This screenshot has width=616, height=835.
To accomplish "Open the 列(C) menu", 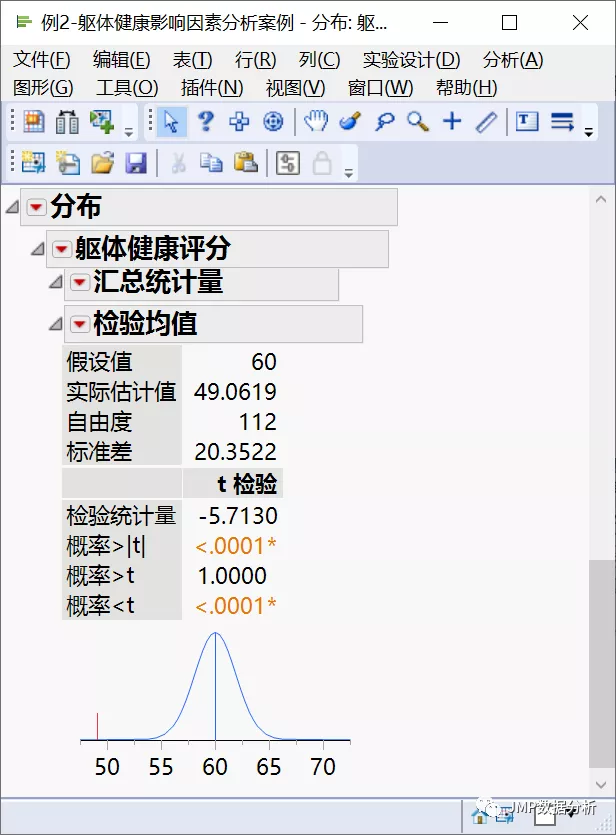I will [319, 60].
